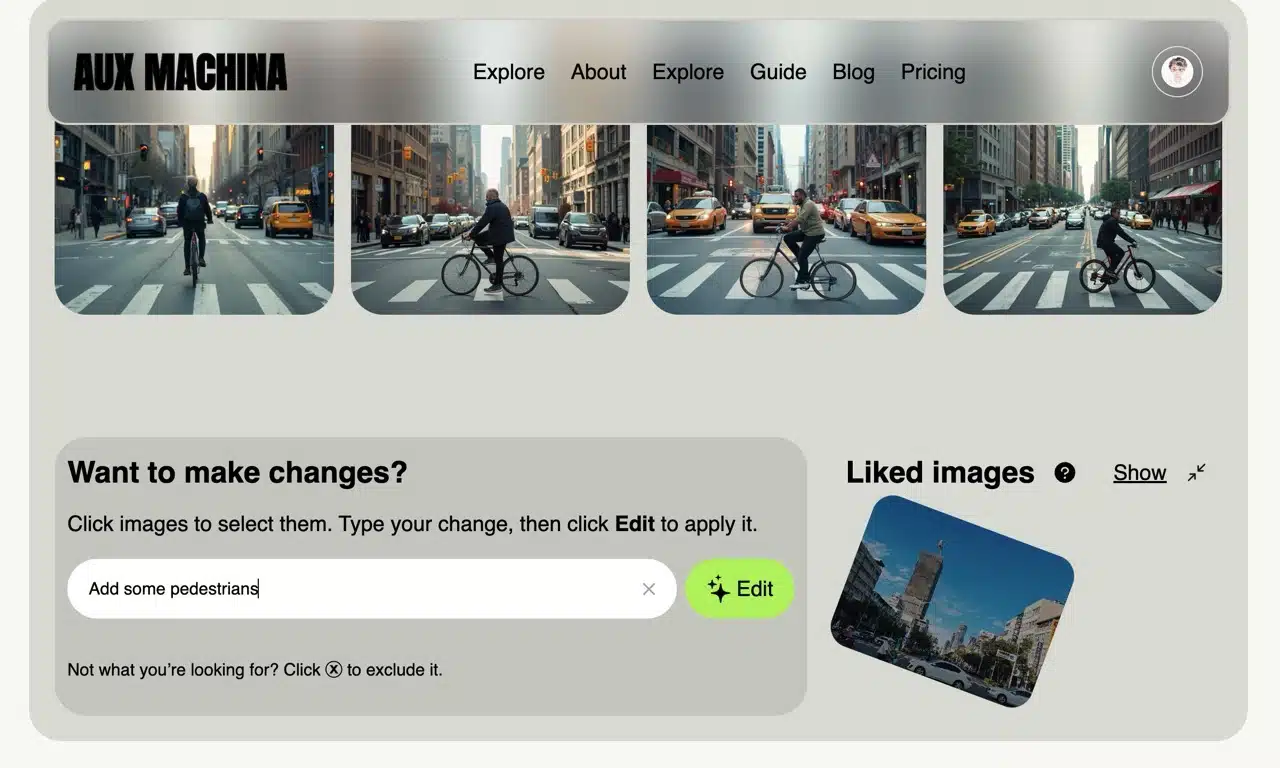This screenshot has height=768, width=1280.
Task: Open the Pricing page
Action: point(933,72)
